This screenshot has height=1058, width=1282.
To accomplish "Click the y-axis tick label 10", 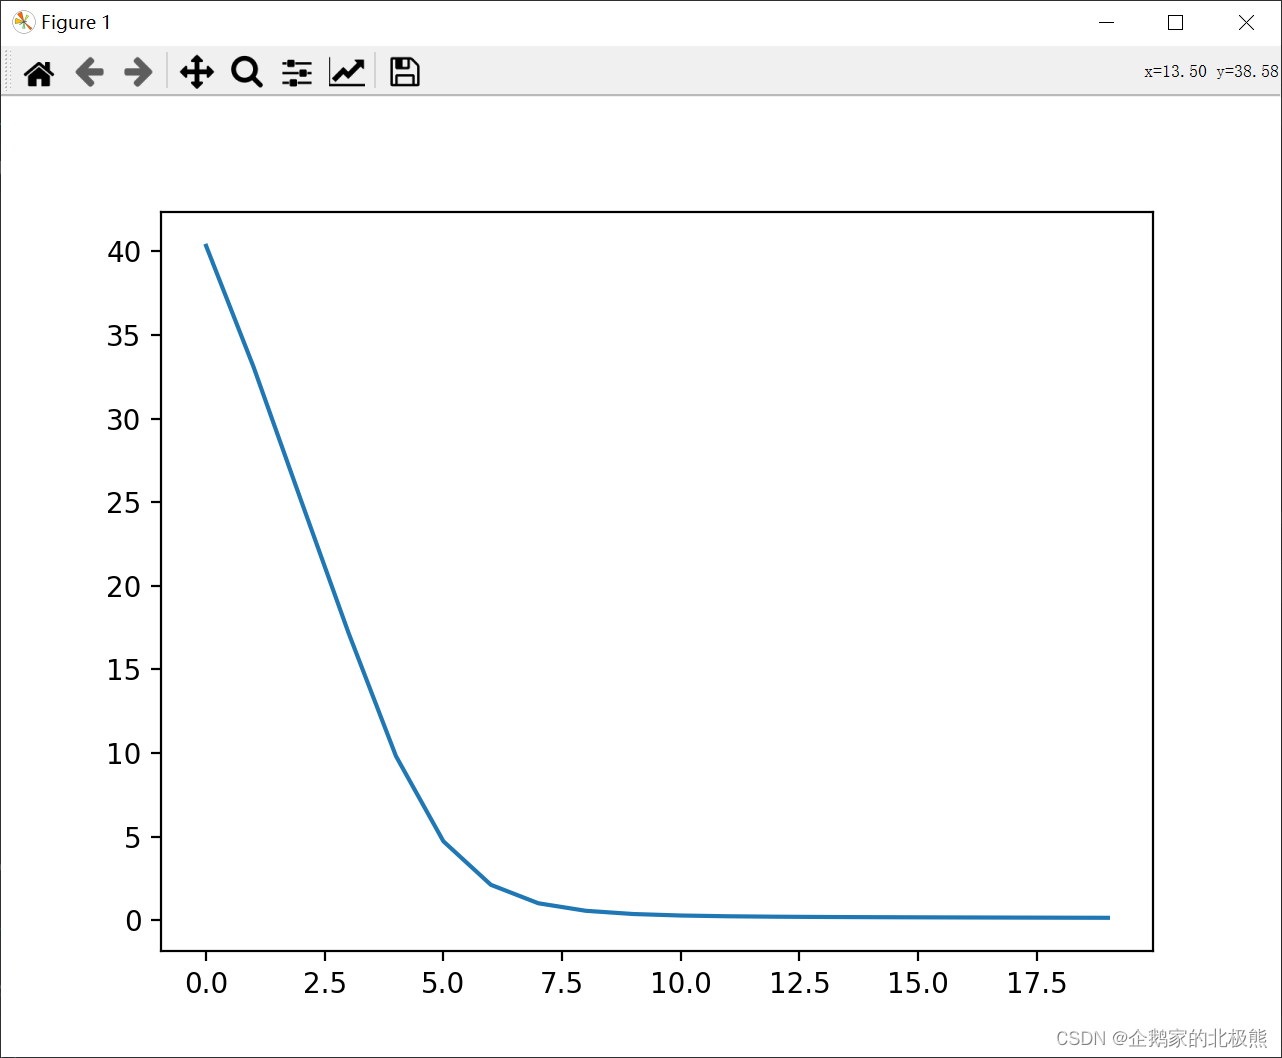I will coord(123,753).
